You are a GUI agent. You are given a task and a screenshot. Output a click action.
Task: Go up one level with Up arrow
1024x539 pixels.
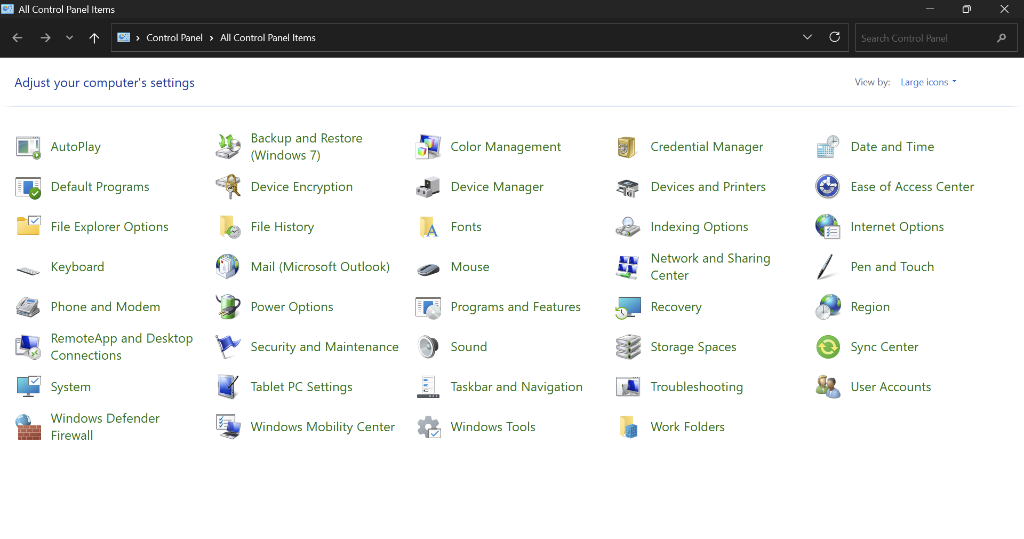94,38
